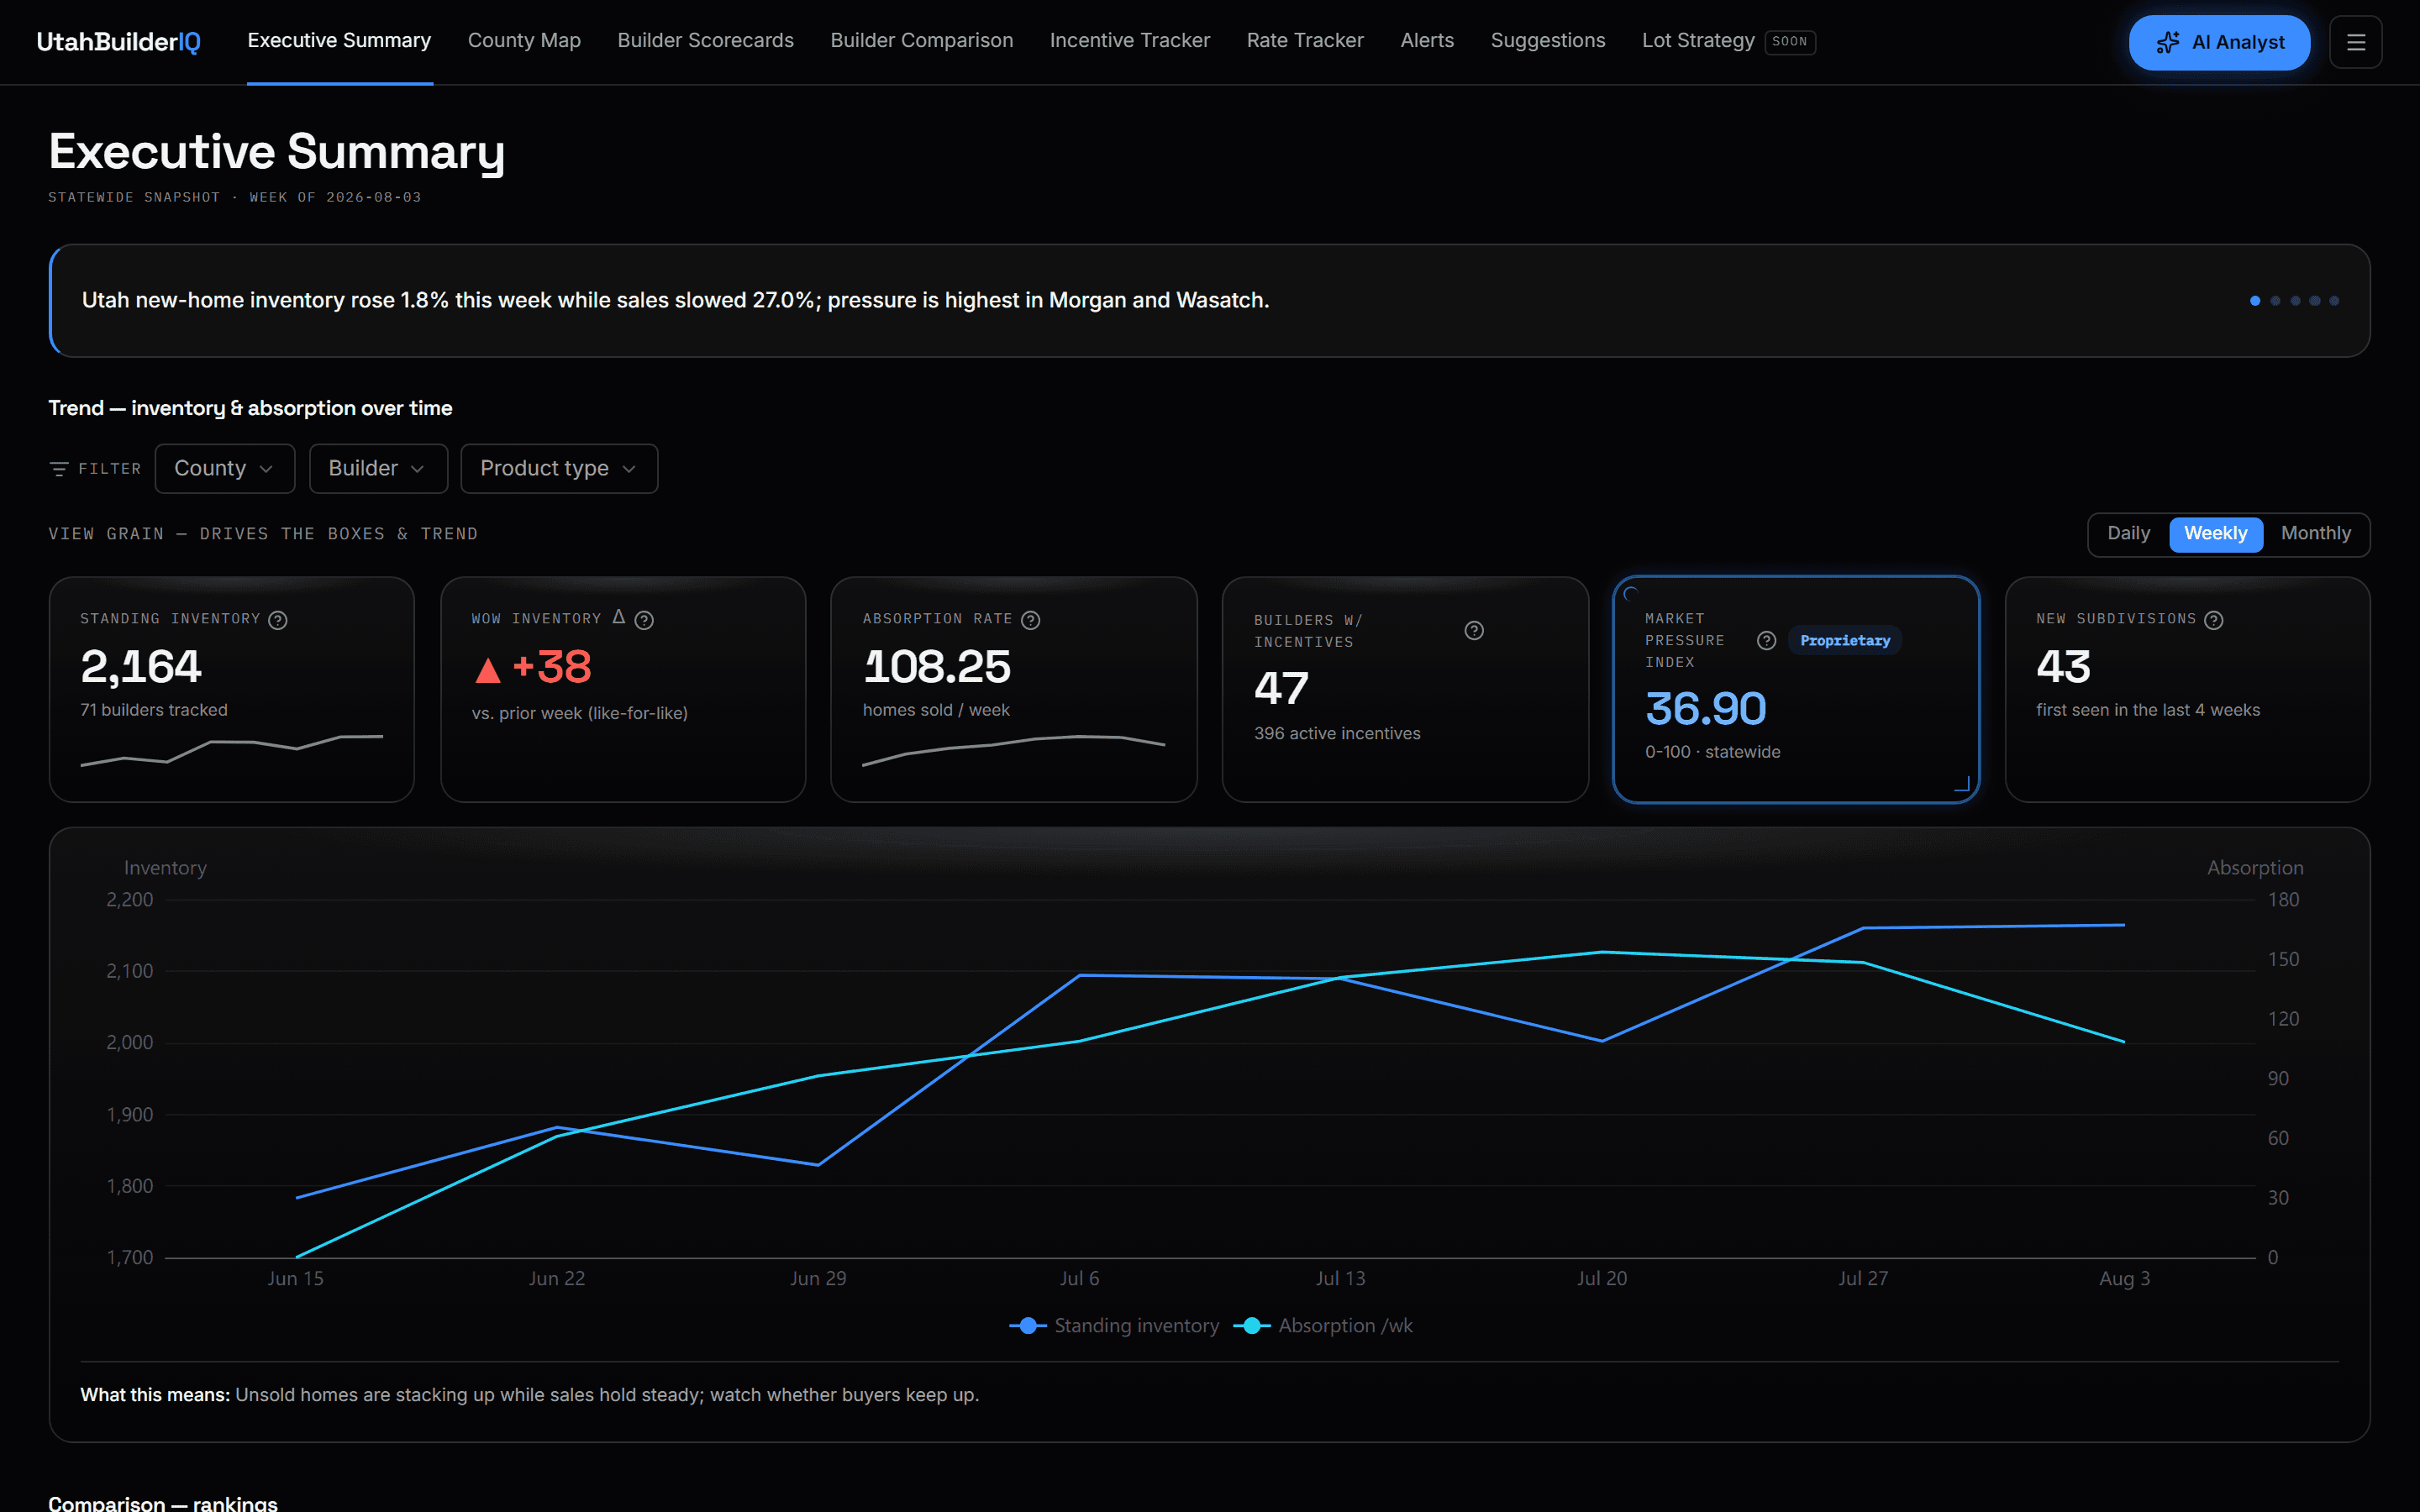This screenshot has height=1512, width=2420.
Task: Open the Absorption Rate 108.25 card
Action: [x=1013, y=689]
